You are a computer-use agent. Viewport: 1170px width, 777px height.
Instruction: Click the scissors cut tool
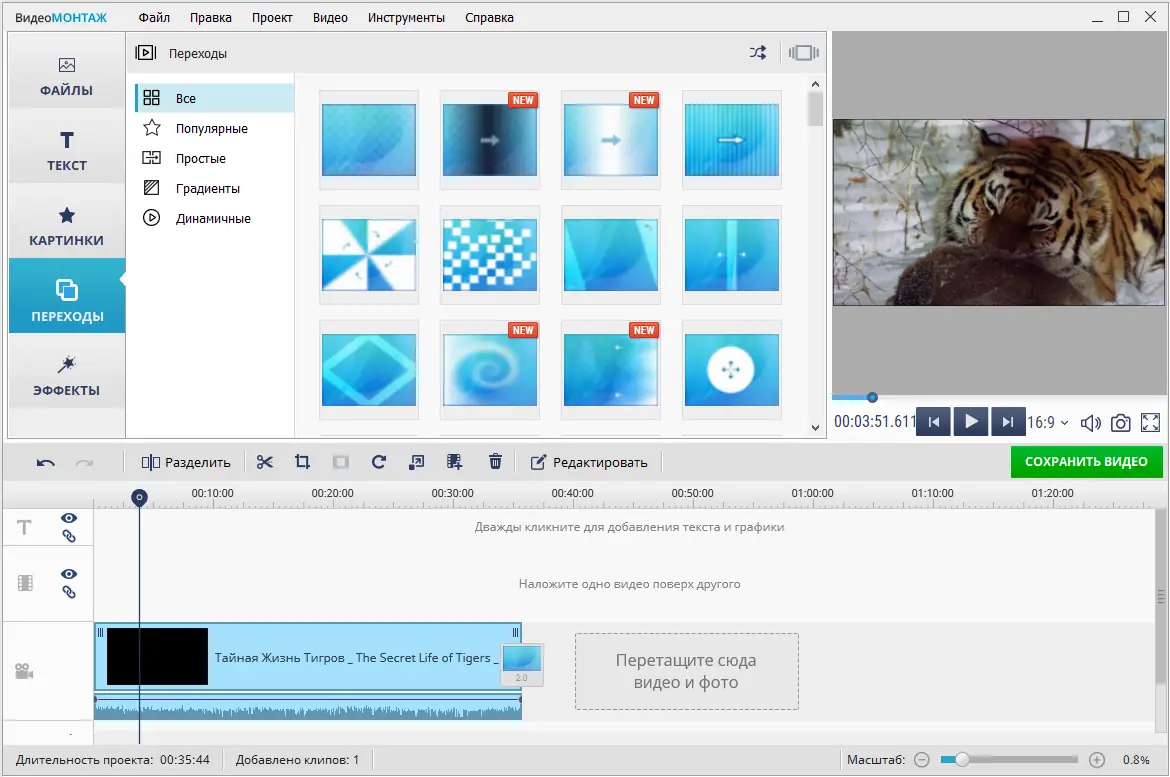click(264, 462)
